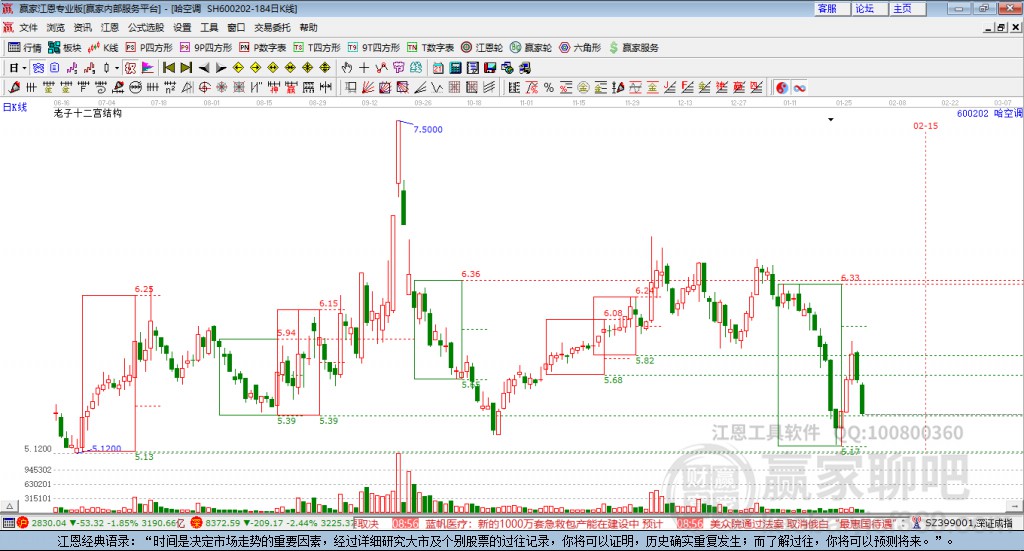Viewport: 1024px width, 551px height.
Task: Launch the 江恩轮 Gann wheel
Action: tap(482, 48)
